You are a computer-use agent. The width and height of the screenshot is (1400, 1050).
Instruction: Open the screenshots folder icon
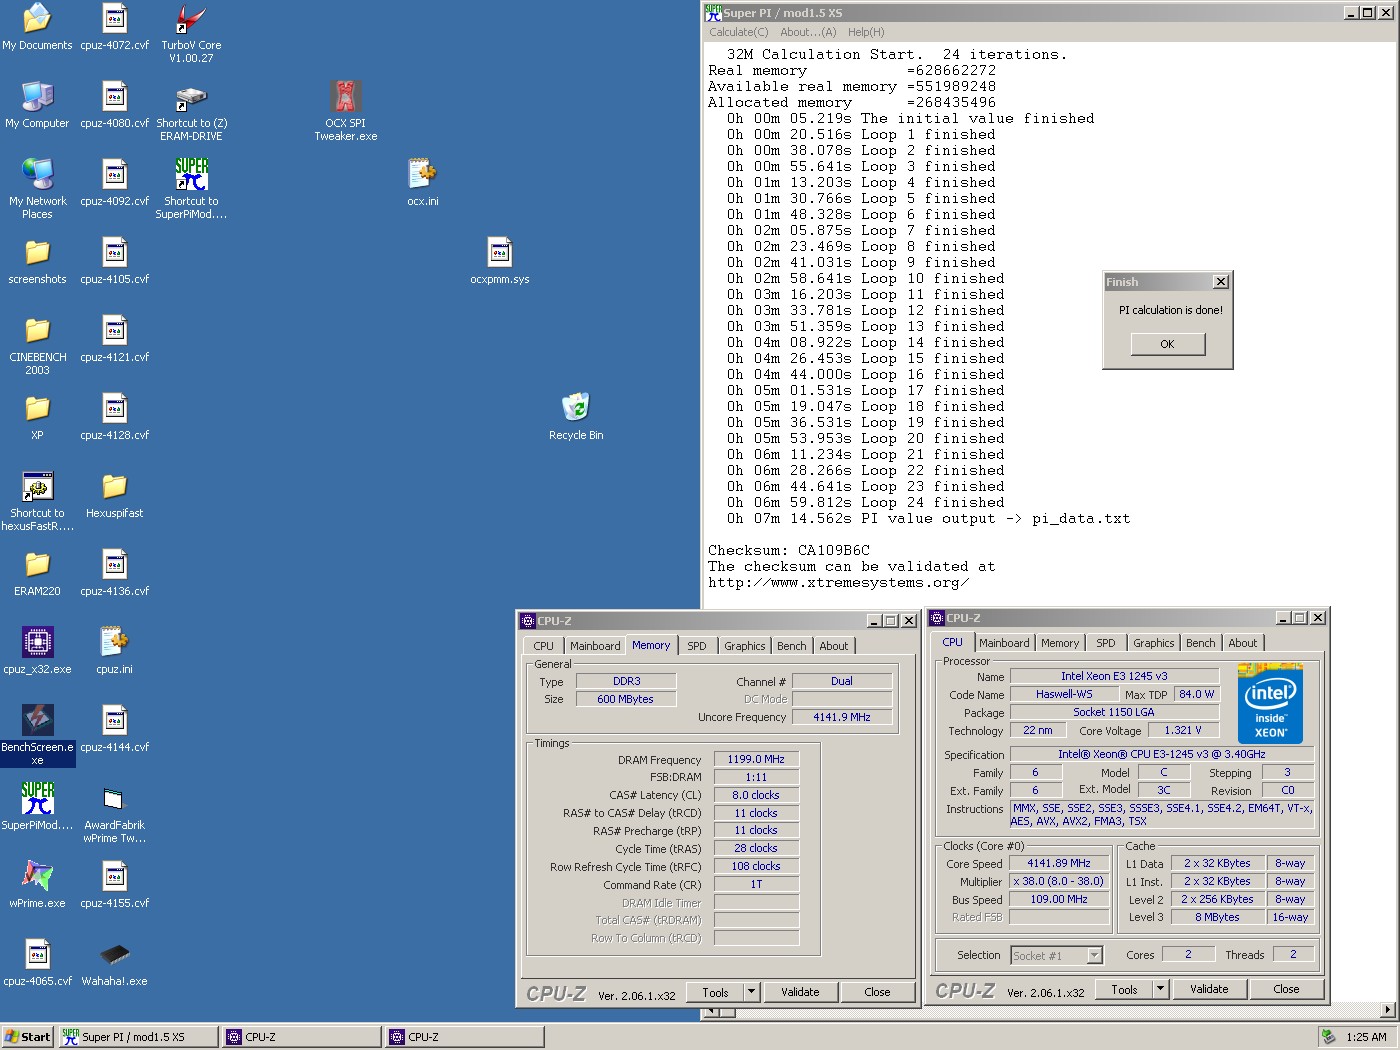(x=37, y=260)
